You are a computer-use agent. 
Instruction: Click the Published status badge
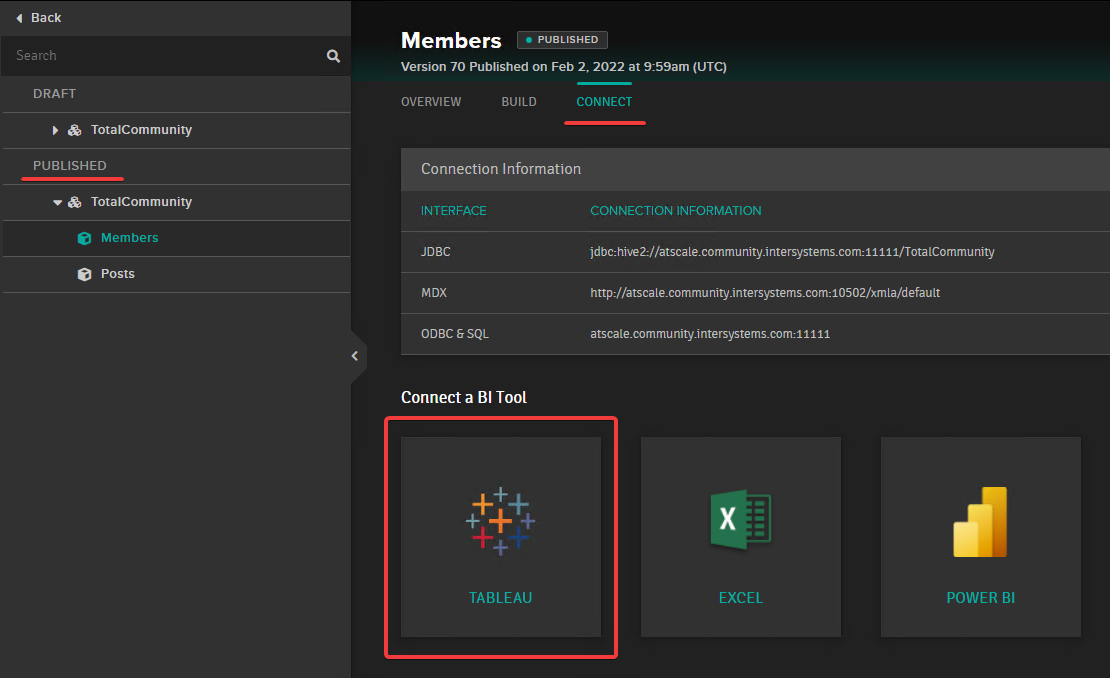(x=562, y=40)
